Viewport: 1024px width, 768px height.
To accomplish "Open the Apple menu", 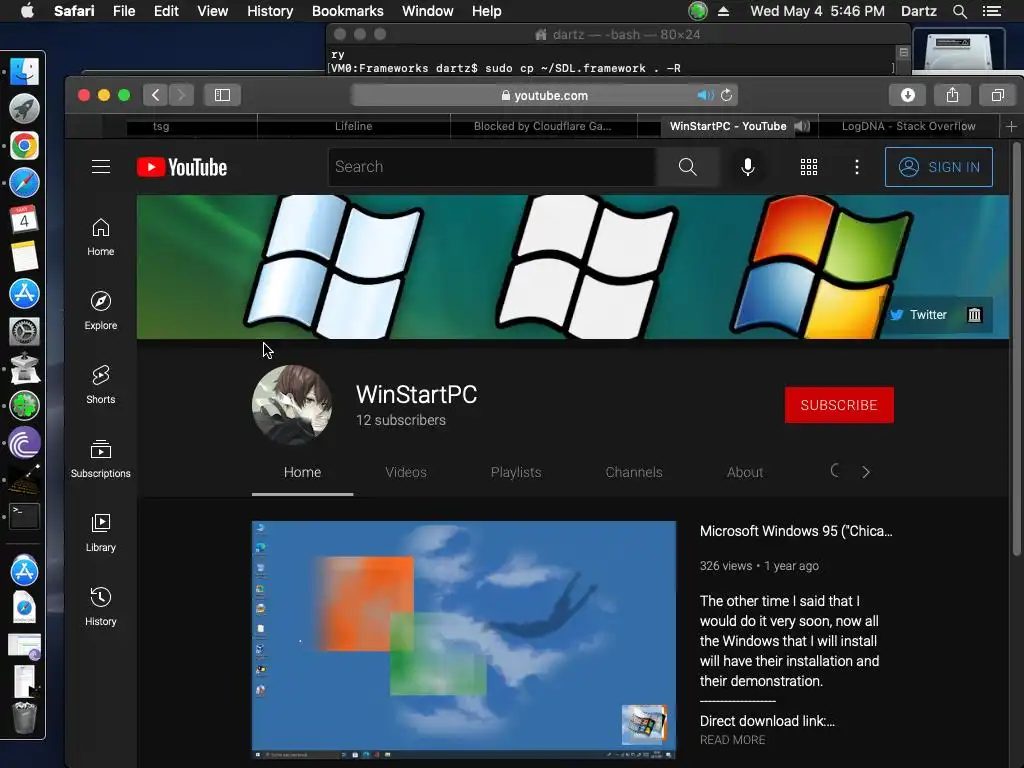I will coord(27,11).
